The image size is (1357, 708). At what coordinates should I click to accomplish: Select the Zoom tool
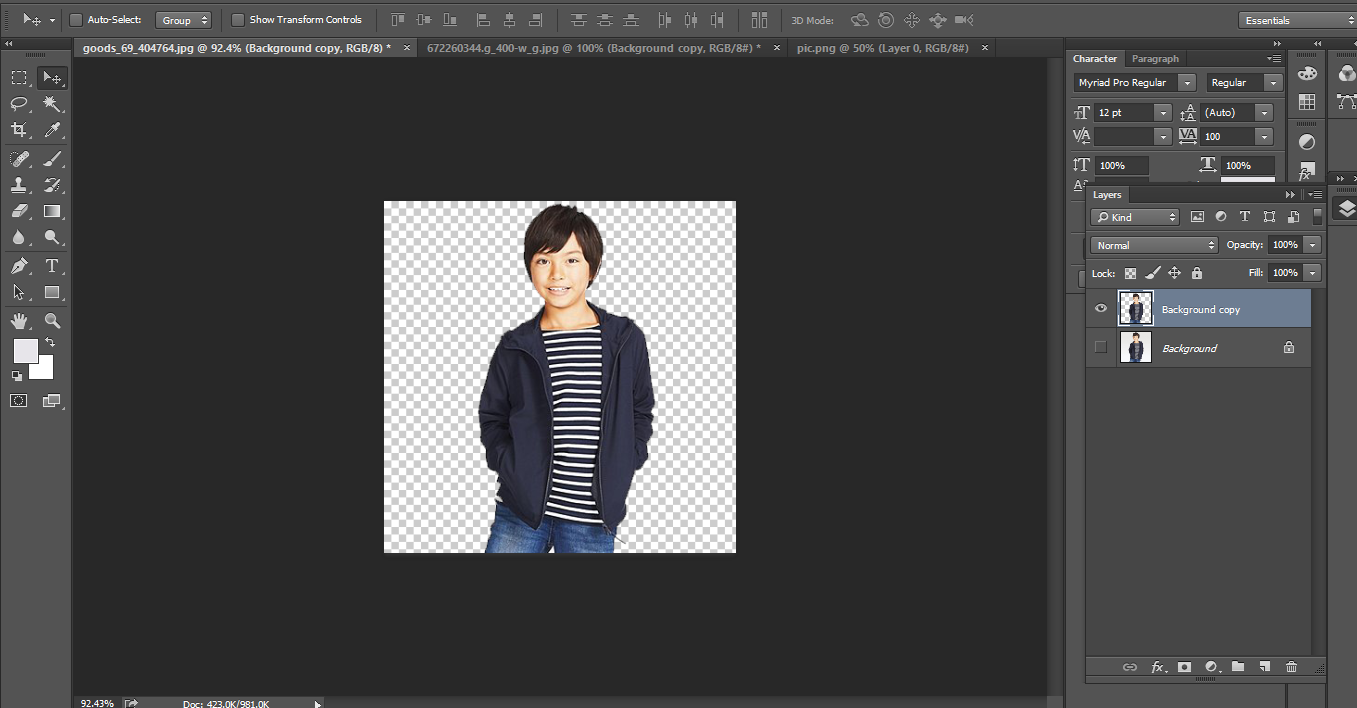click(x=52, y=321)
